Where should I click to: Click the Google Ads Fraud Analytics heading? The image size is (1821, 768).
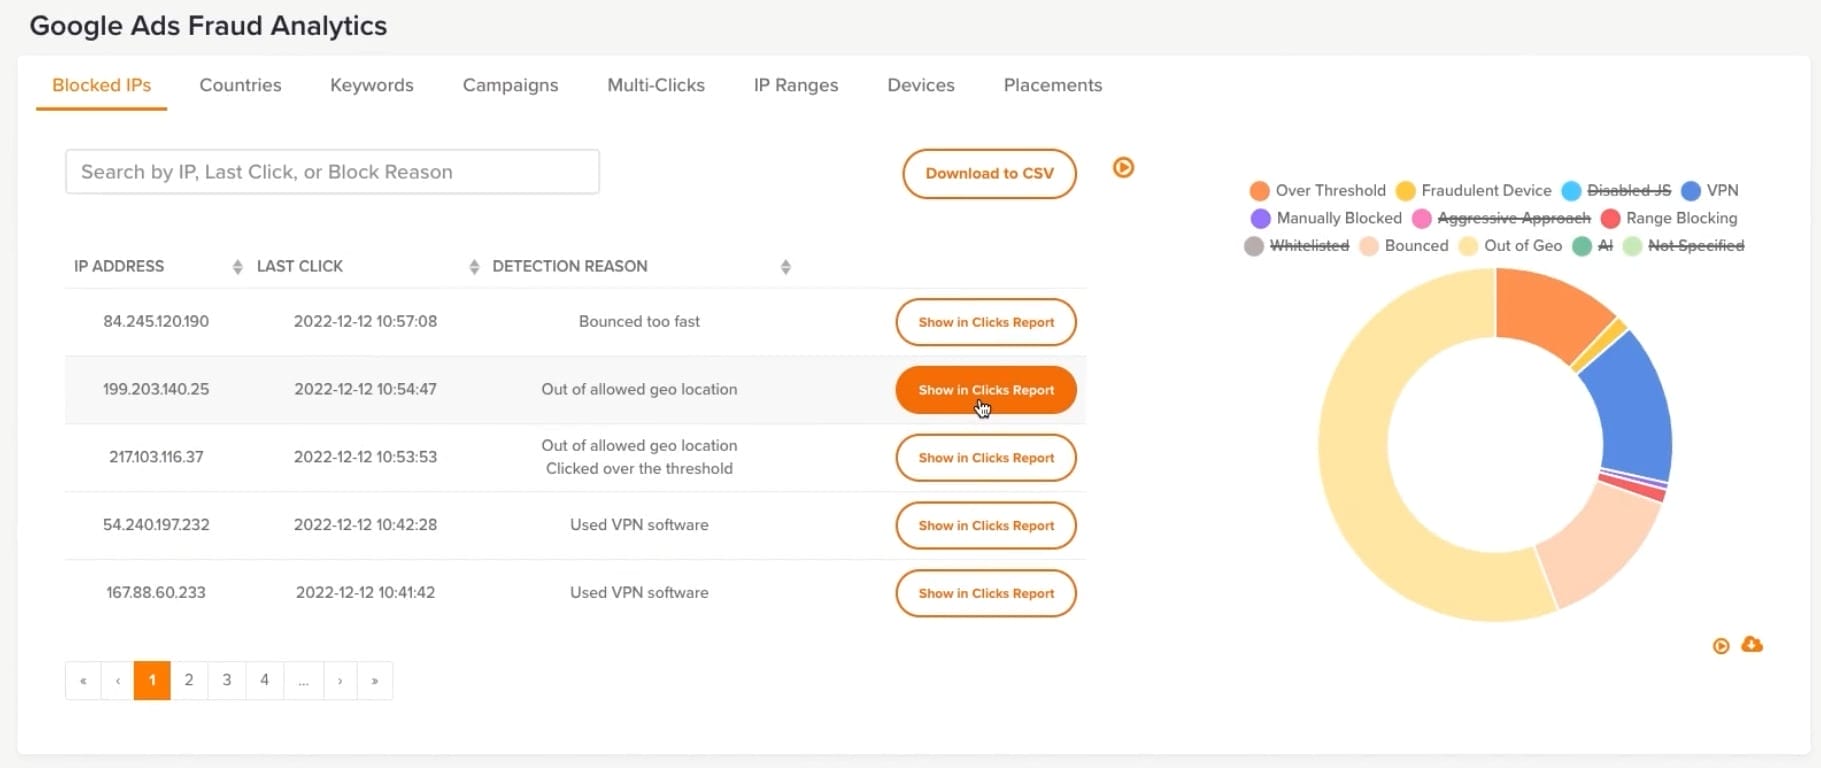pos(208,26)
